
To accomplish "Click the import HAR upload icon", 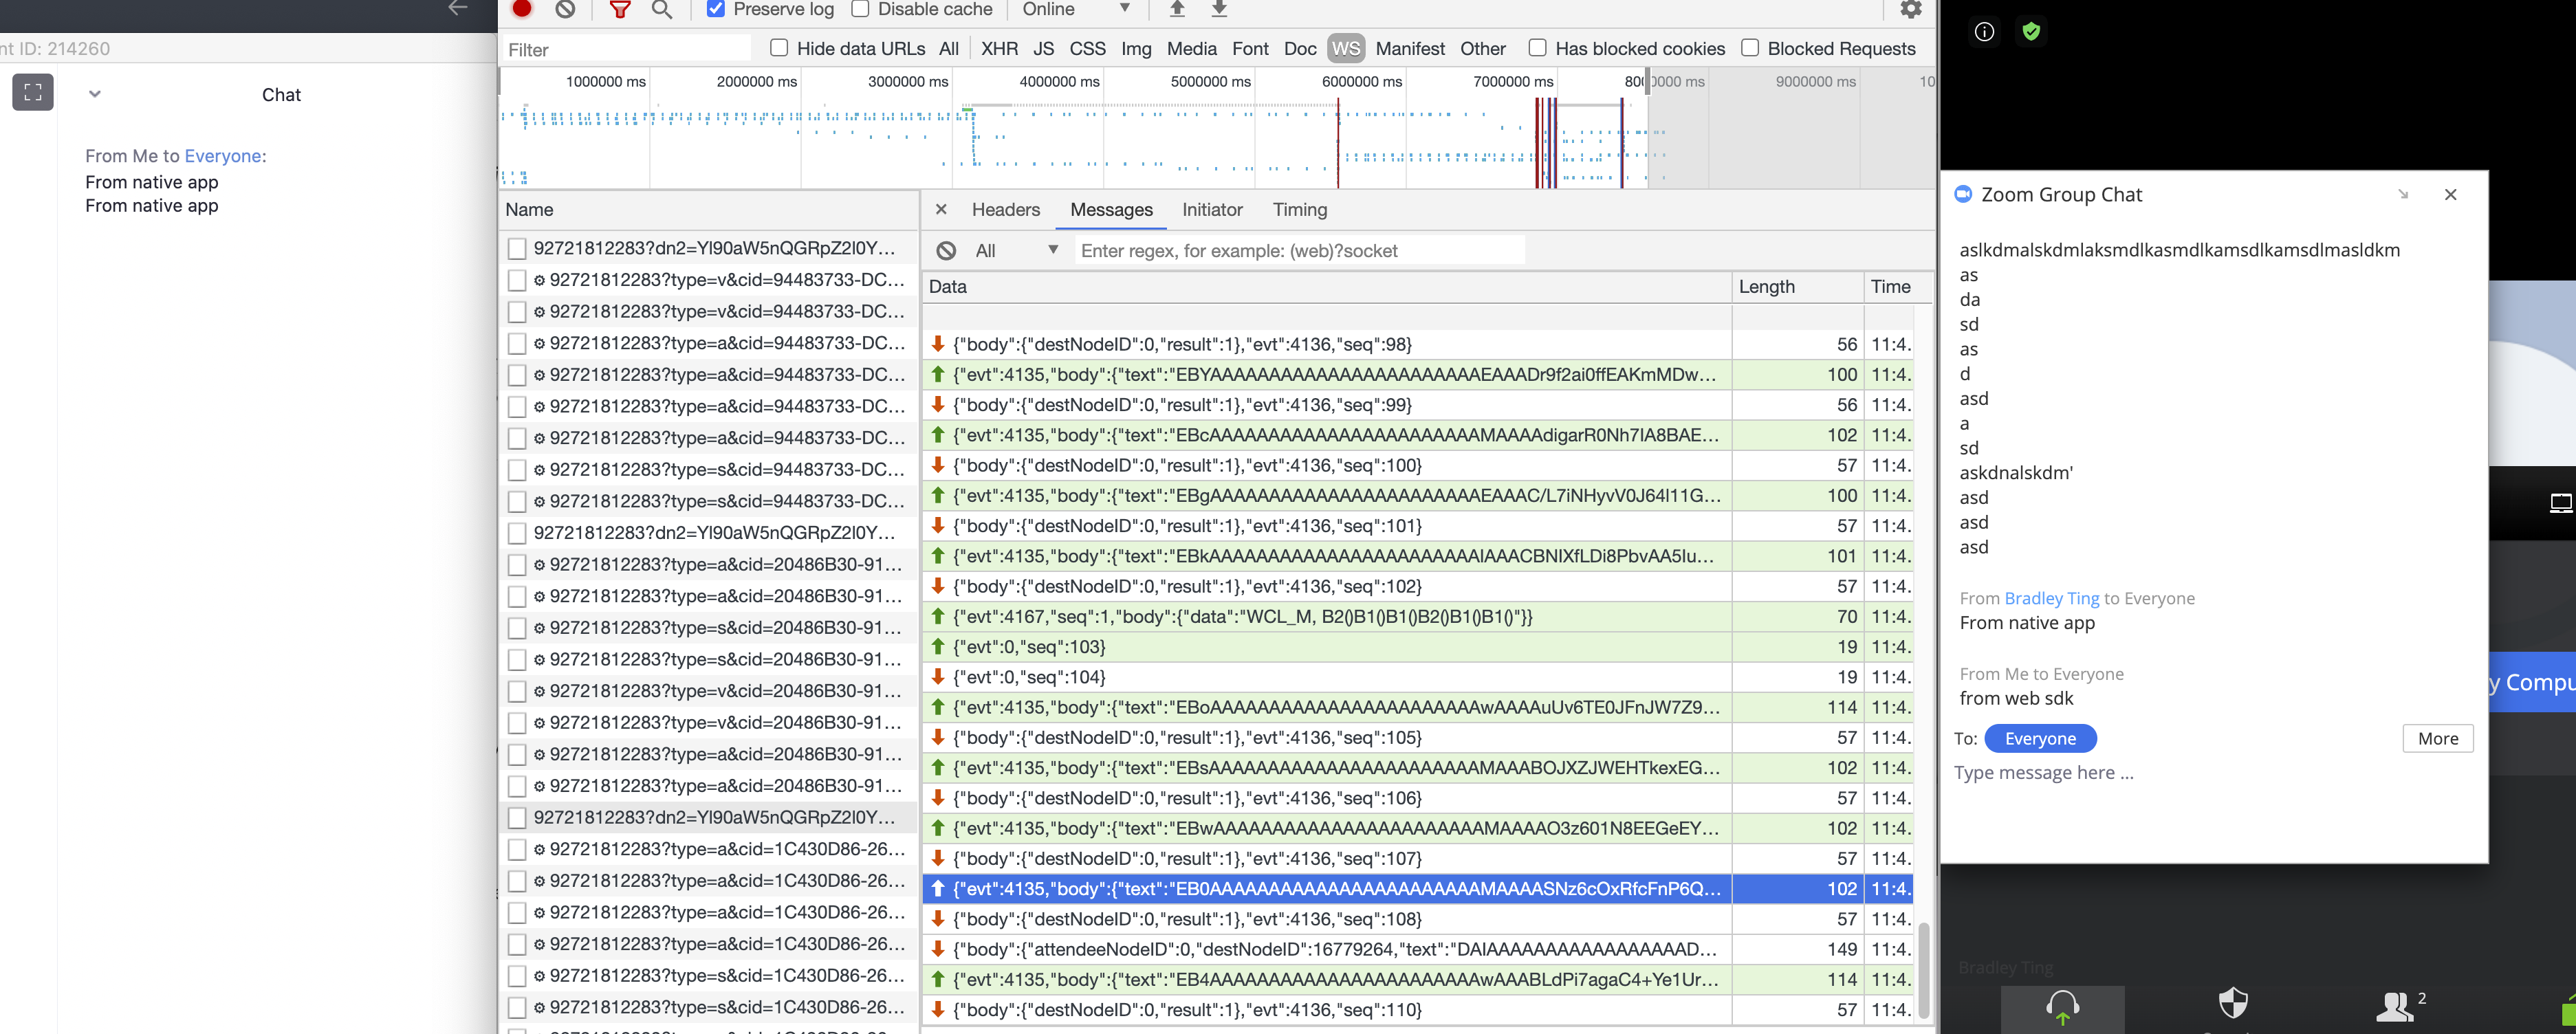I will [1177, 9].
